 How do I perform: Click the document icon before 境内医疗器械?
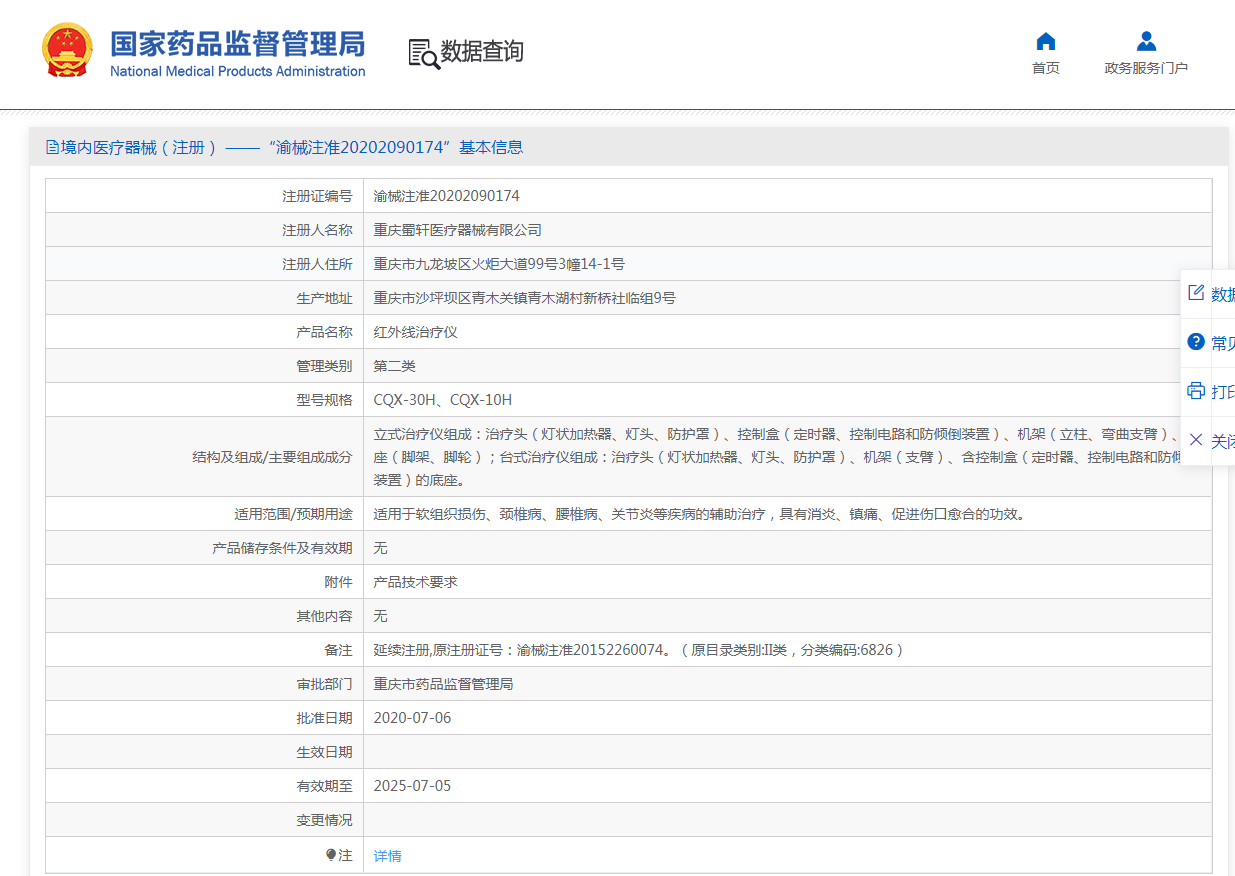coord(52,147)
